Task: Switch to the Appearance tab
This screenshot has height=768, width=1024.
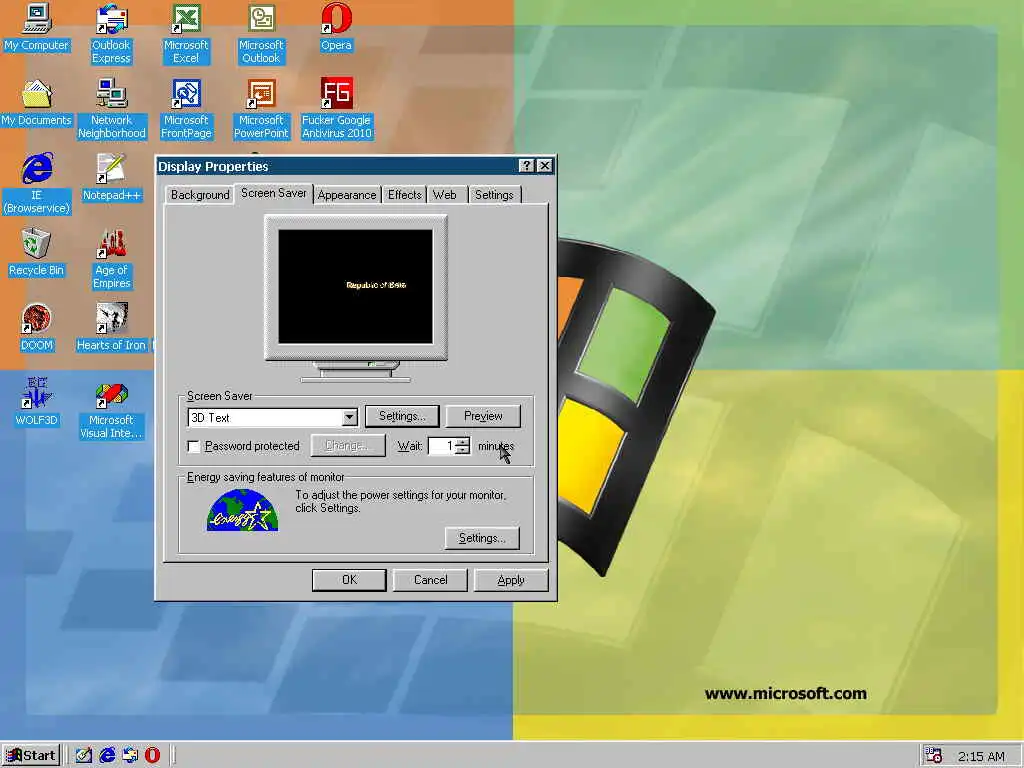Action: pos(347,195)
